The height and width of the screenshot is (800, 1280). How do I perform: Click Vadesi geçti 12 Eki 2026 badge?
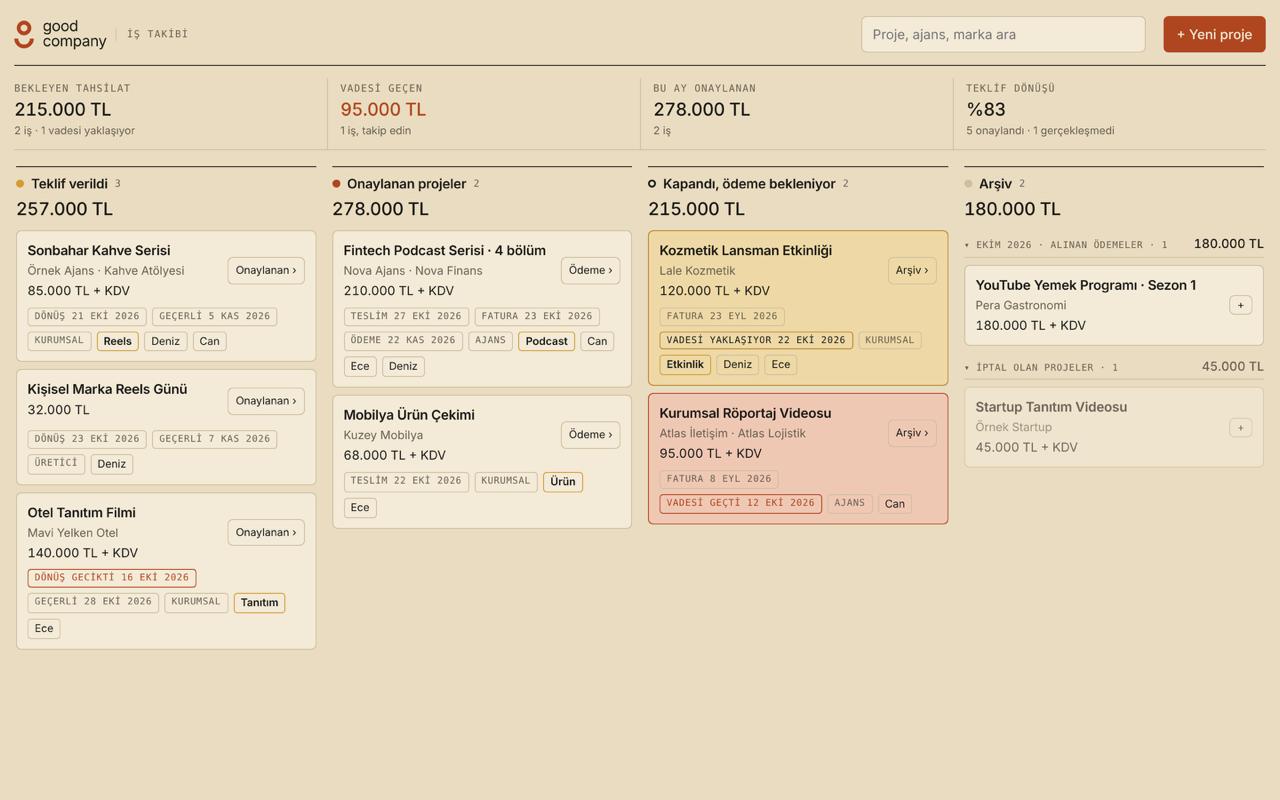(x=741, y=503)
